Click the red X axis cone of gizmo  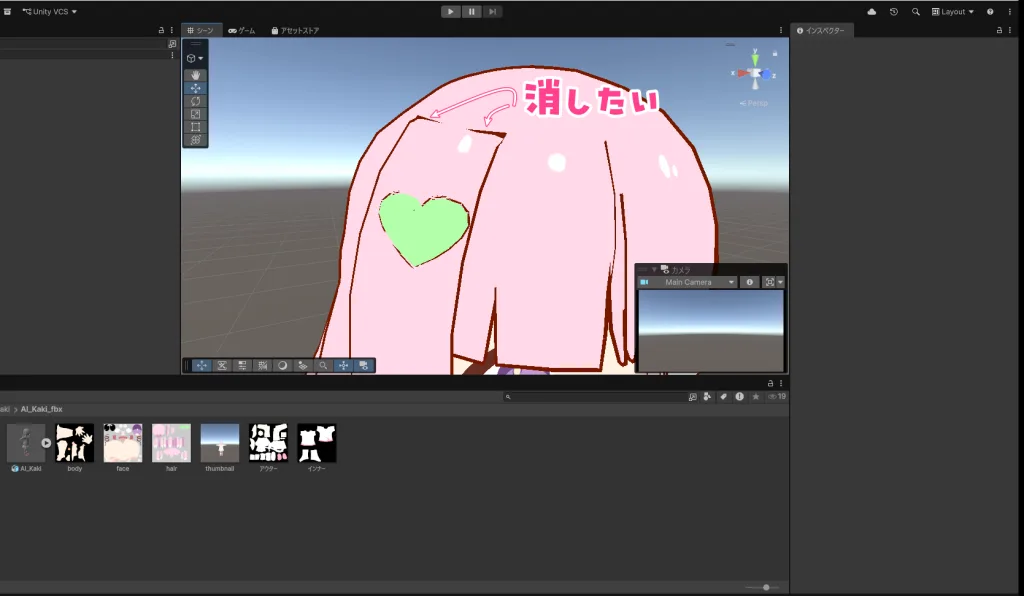742,73
